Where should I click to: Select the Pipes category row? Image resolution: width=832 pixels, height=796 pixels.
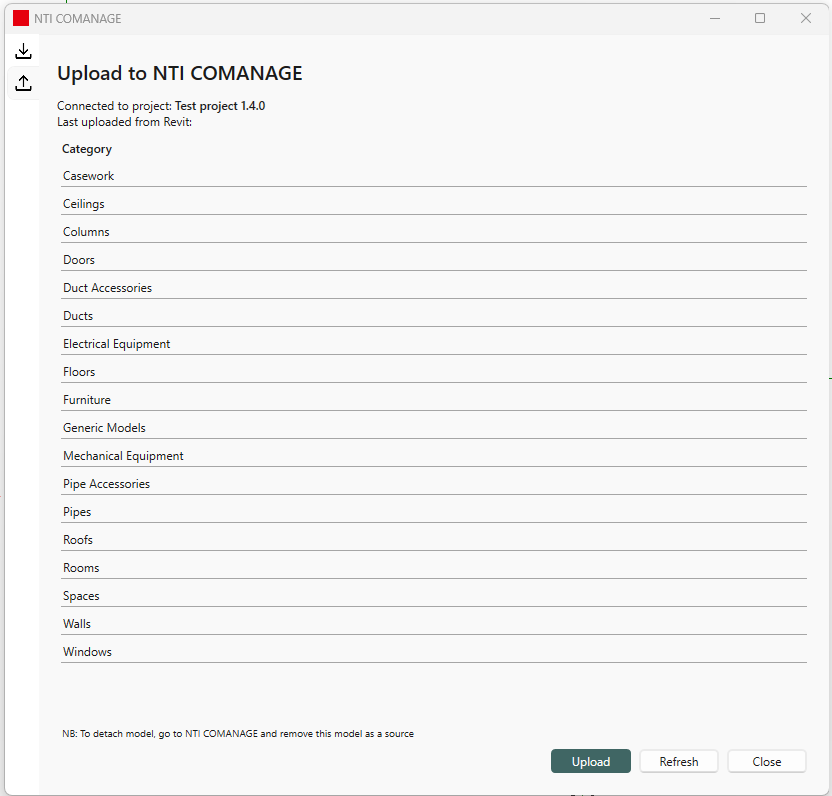pyautogui.click(x=434, y=512)
